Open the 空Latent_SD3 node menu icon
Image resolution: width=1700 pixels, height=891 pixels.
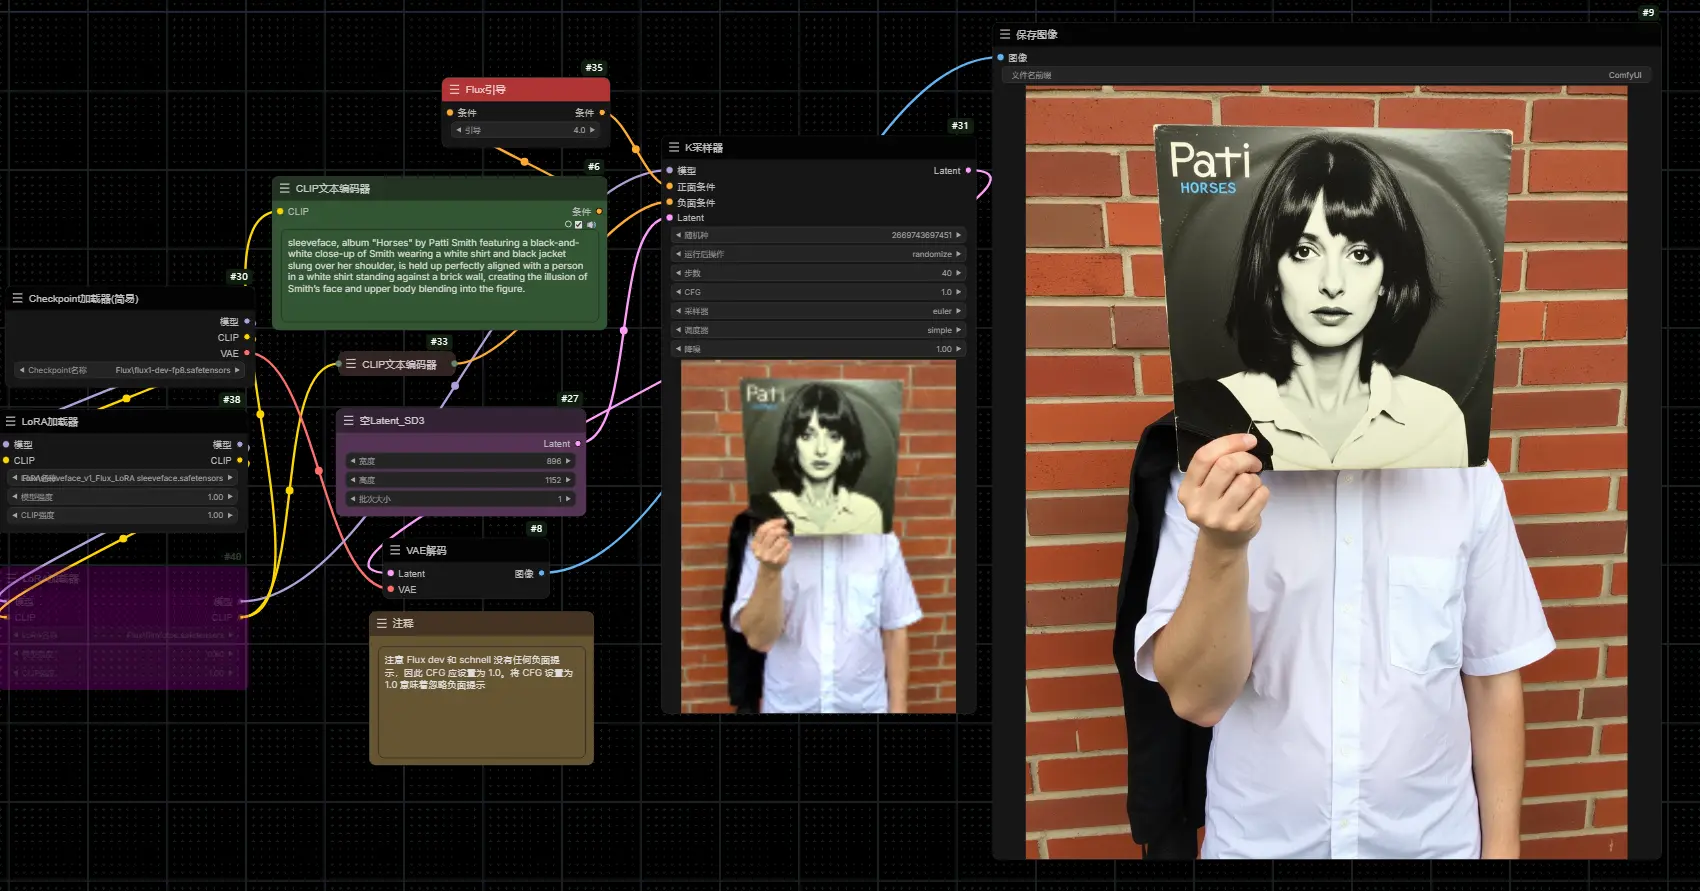click(x=349, y=421)
